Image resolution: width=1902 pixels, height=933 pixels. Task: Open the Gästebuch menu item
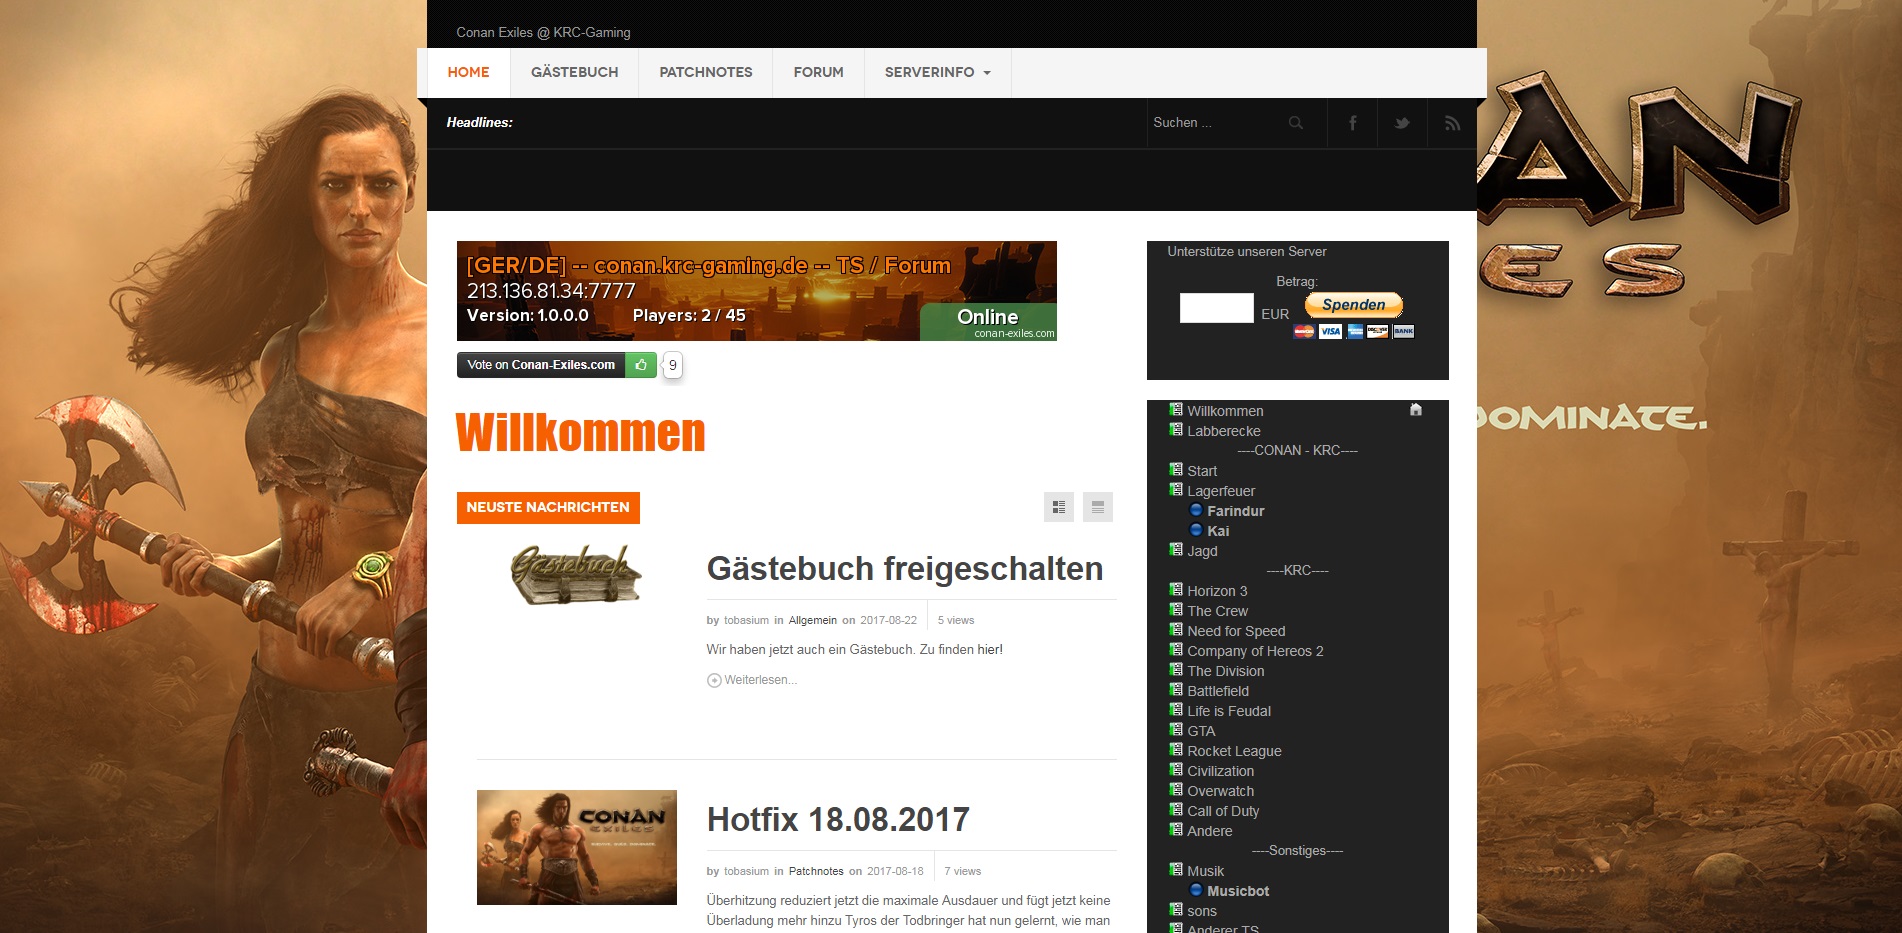(574, 72)
